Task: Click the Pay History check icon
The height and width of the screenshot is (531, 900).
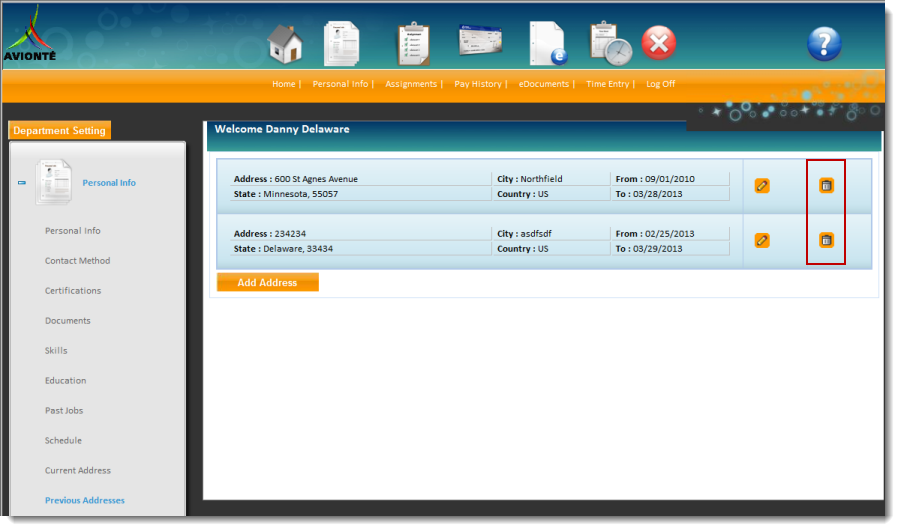Action: (479, 41)
